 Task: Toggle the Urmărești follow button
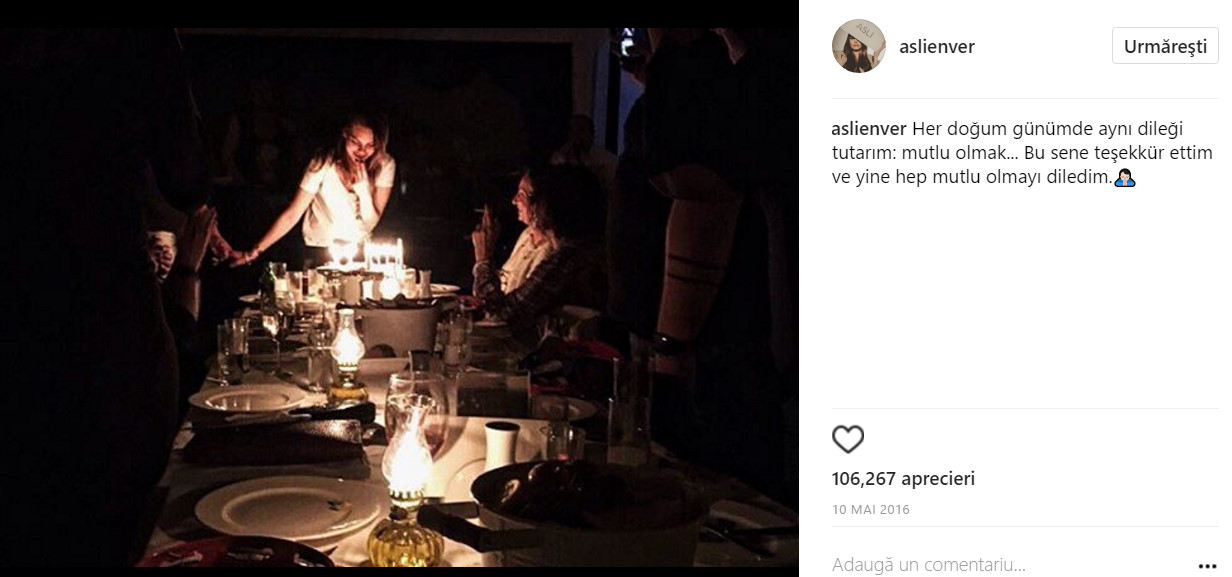[1165, 46]
